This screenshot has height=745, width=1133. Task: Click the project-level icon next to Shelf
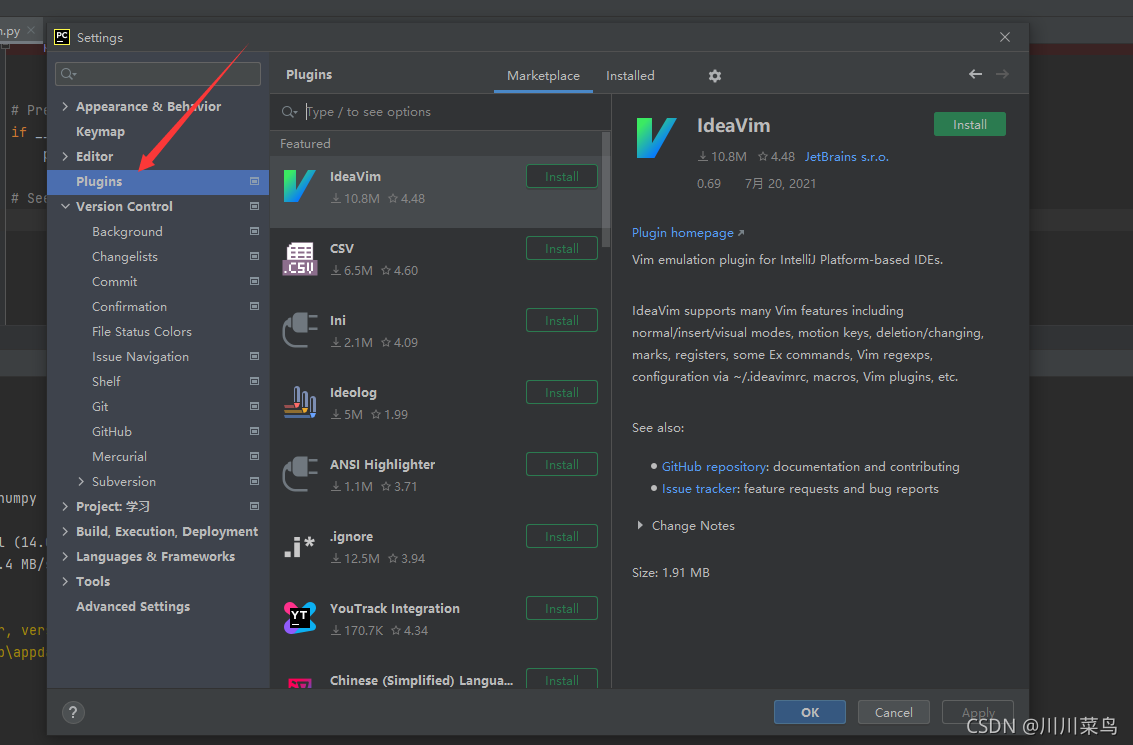coord(254,382)
